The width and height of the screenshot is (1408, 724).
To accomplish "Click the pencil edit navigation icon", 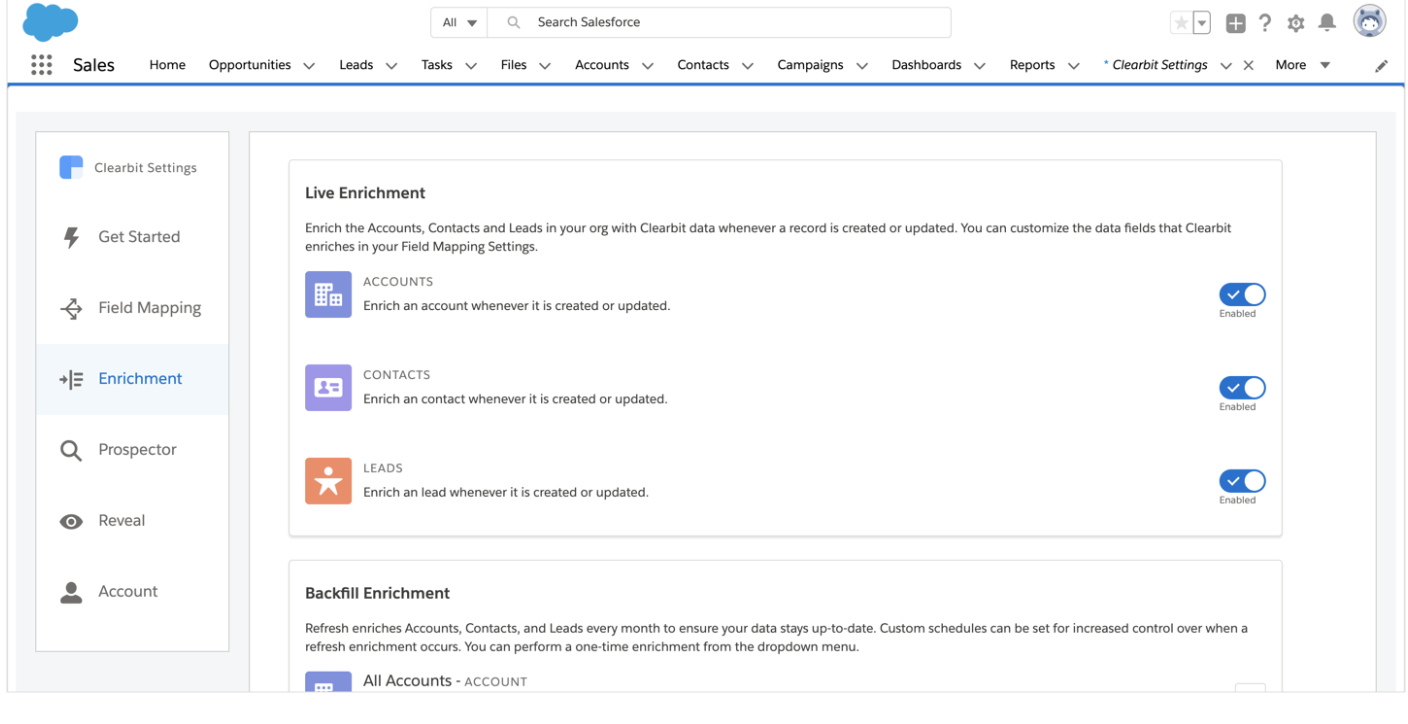I will 1381,66.
